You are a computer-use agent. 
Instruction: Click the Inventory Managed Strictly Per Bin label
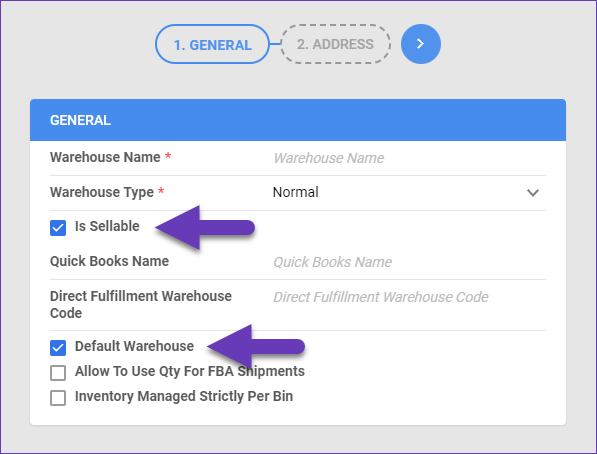point(184,396)
